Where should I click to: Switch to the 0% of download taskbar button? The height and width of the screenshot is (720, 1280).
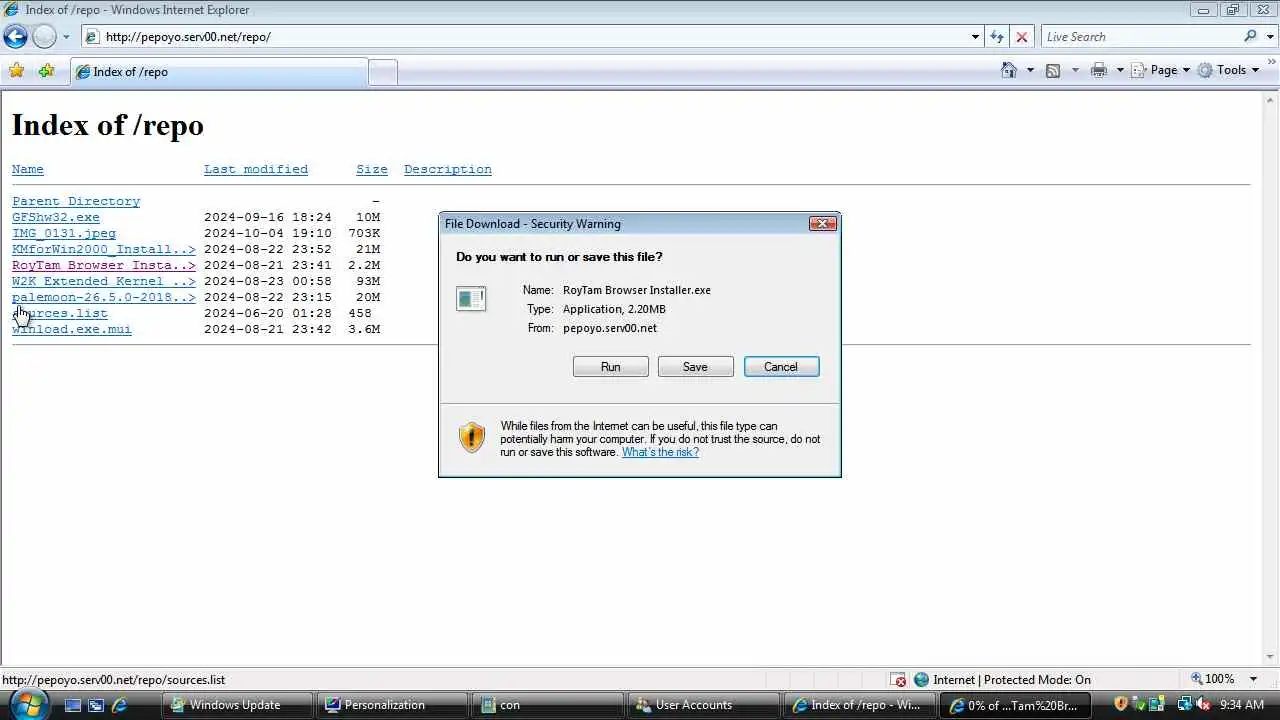(1016, 705)
